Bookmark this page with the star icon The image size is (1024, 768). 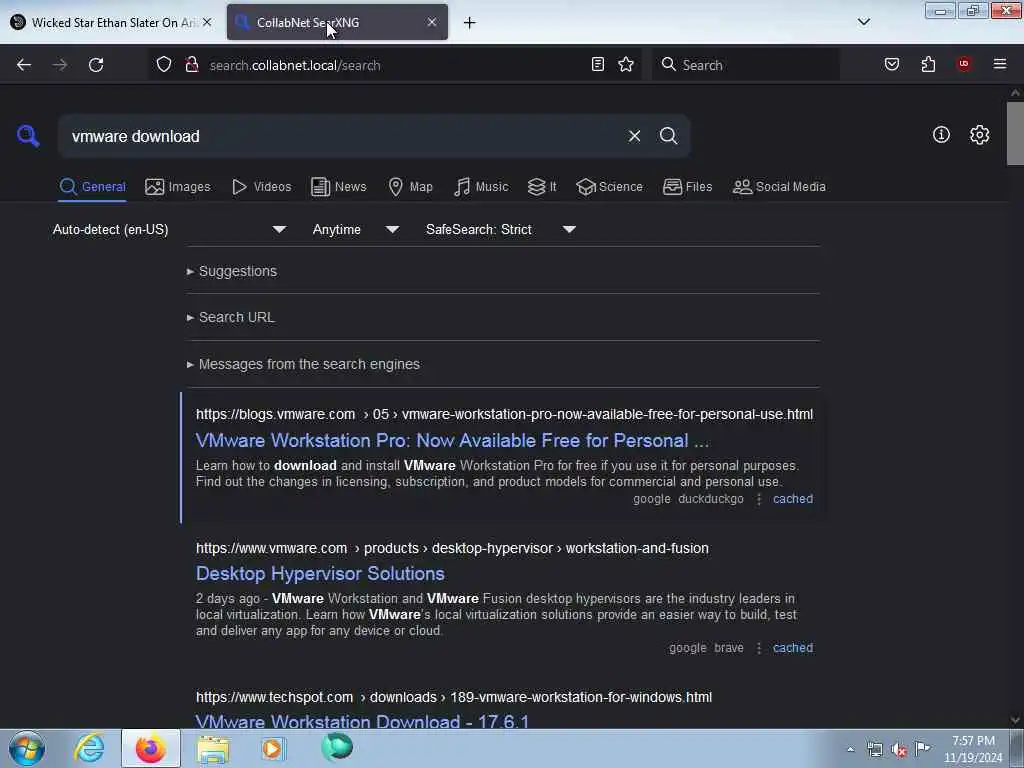coord(626,64)
